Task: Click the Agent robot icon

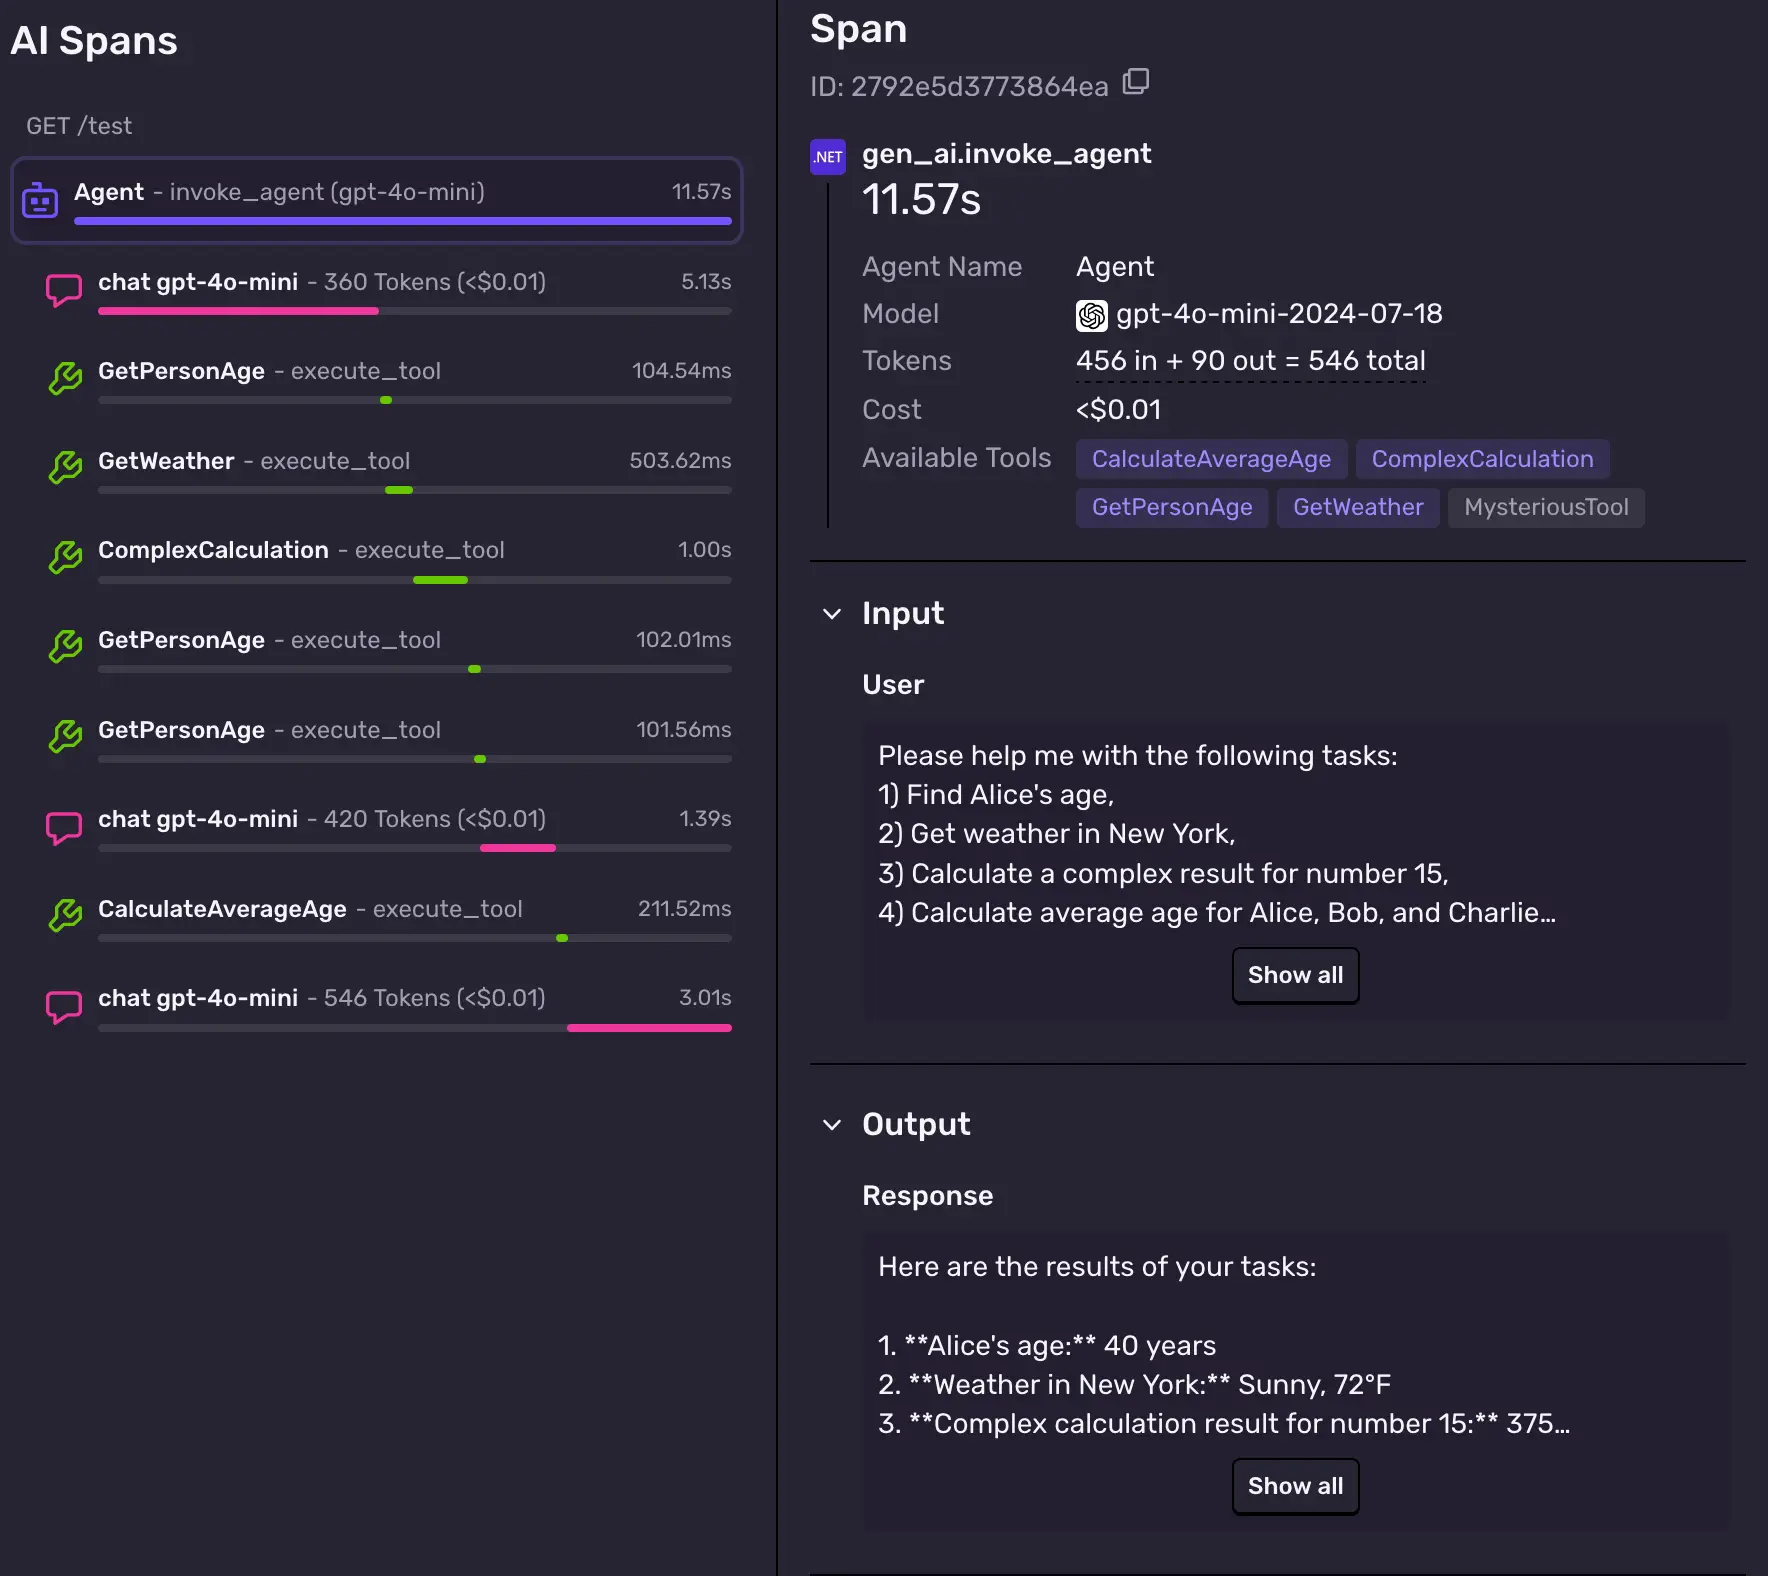Action: 40,200
